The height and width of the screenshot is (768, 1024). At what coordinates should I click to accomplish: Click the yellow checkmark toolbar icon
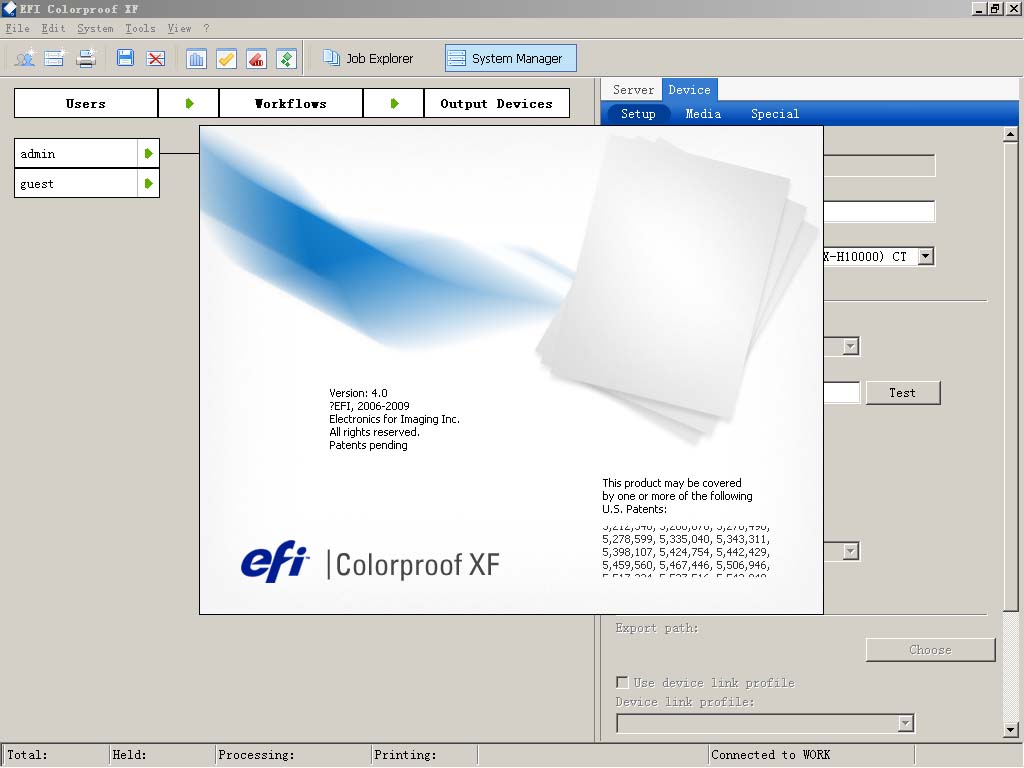226,59
